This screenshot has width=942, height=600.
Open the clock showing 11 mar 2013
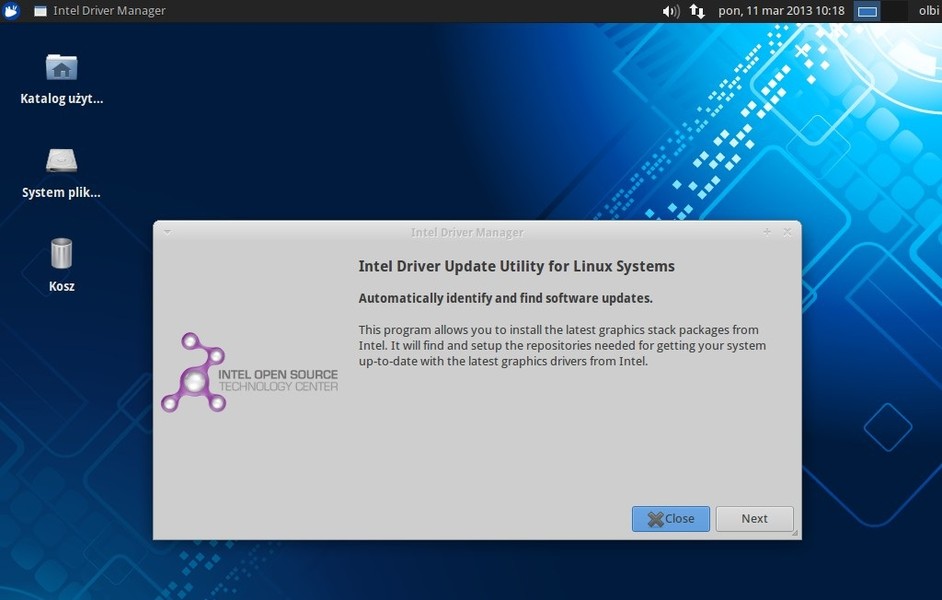pyautogui.click(x=781, y=11)
